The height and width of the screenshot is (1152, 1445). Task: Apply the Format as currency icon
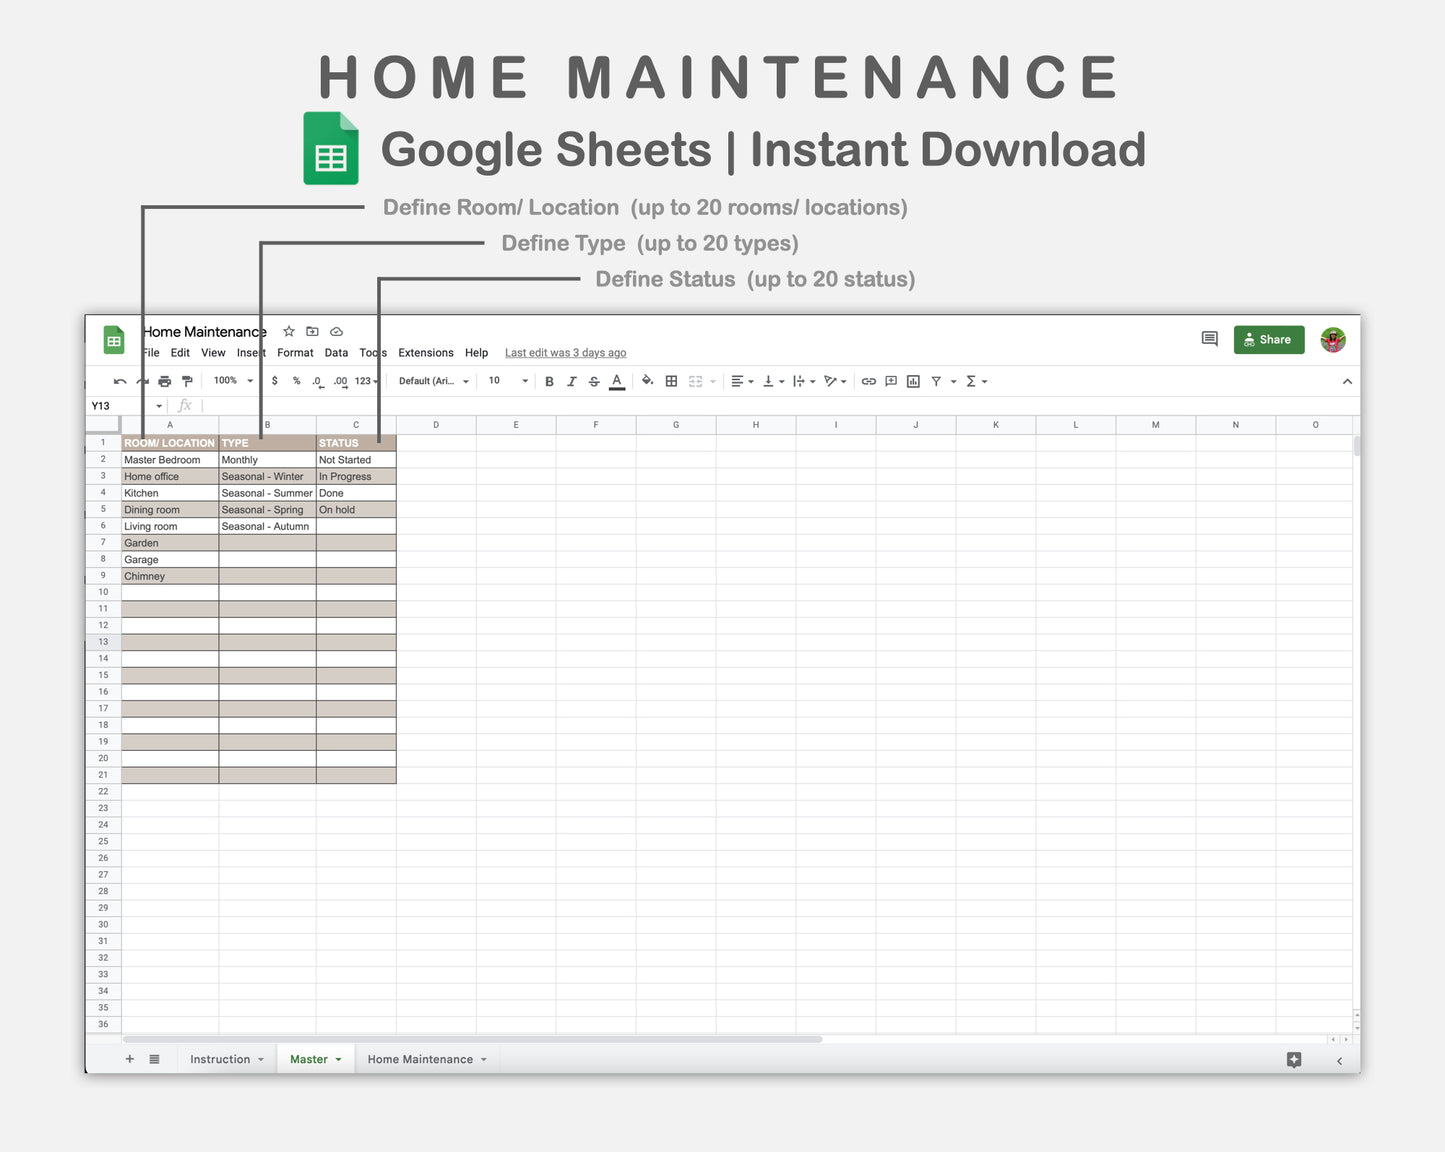click(x=274, y=381)
